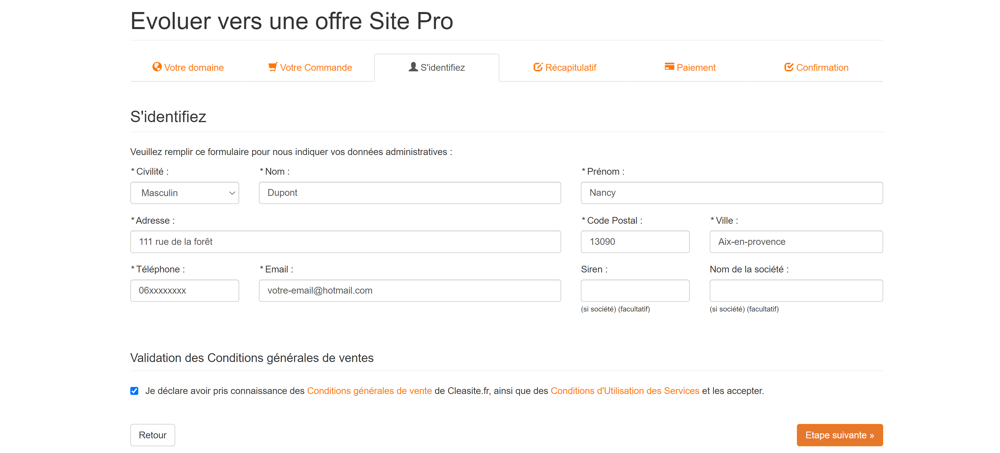Image resolution: width=1000 pixels, height=453 pixels.
Task: Click the check icon beside Confirmation
Action: tap(788, 67)
